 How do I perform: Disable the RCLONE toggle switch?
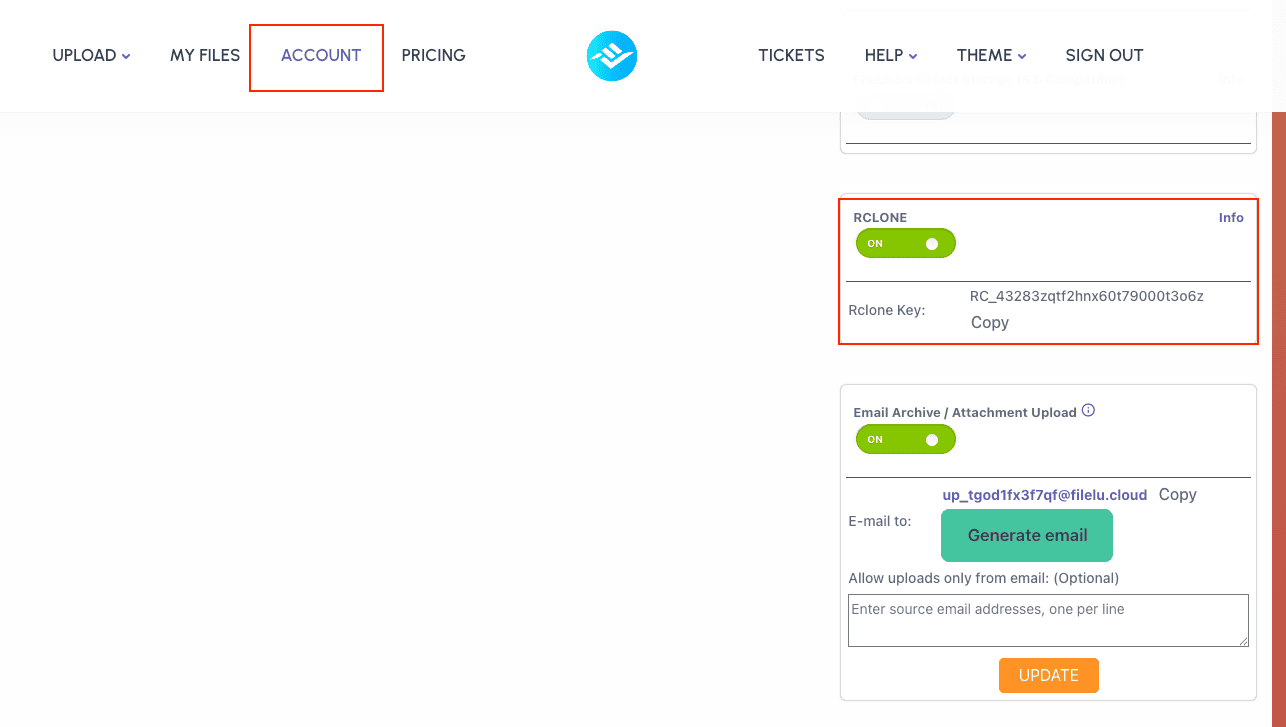905,243
